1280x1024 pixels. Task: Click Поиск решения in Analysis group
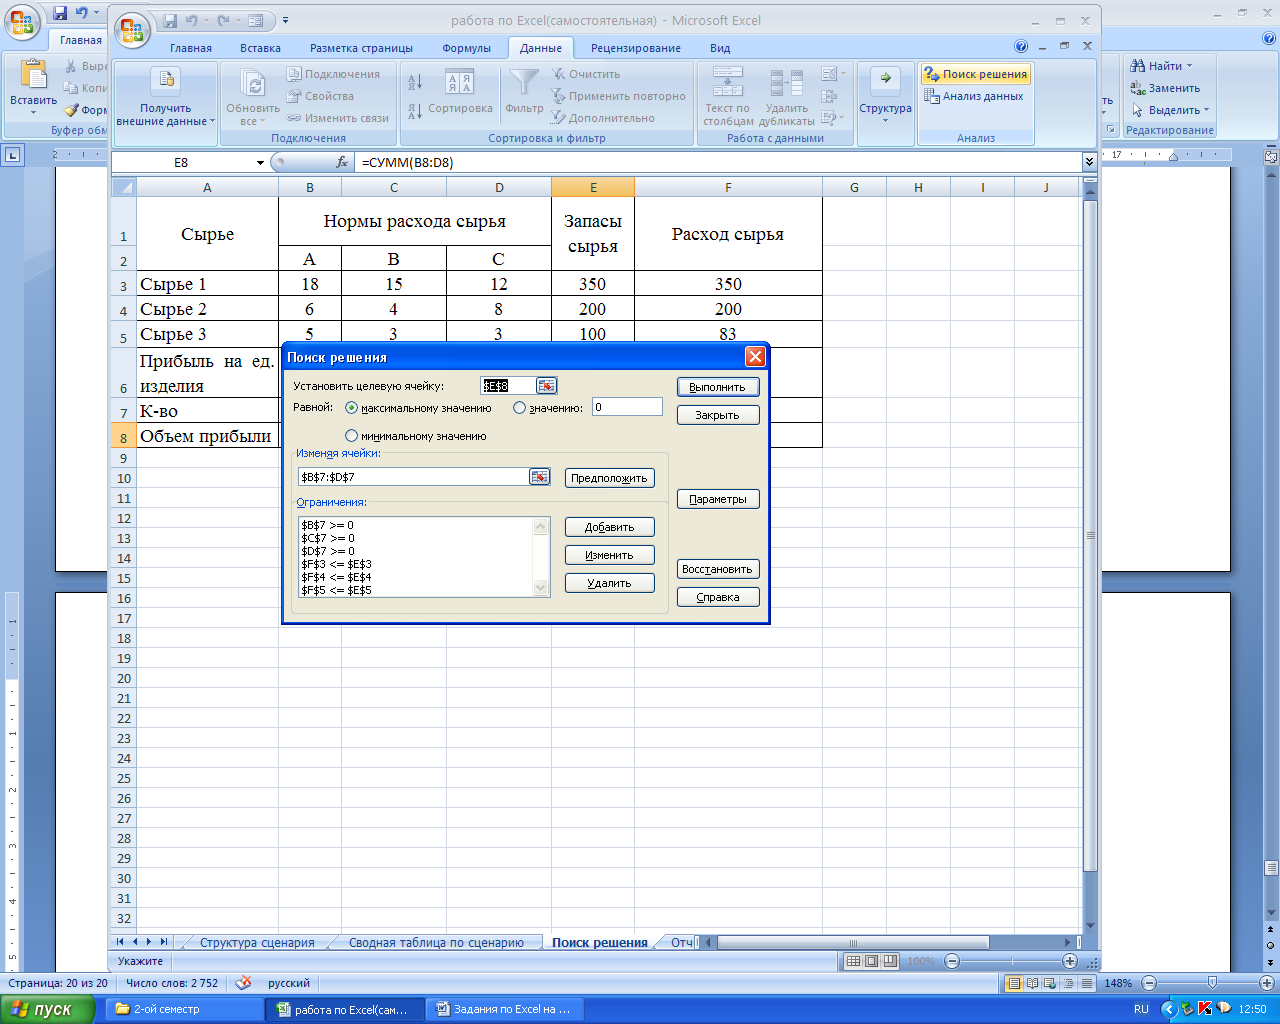pos(975,74)
